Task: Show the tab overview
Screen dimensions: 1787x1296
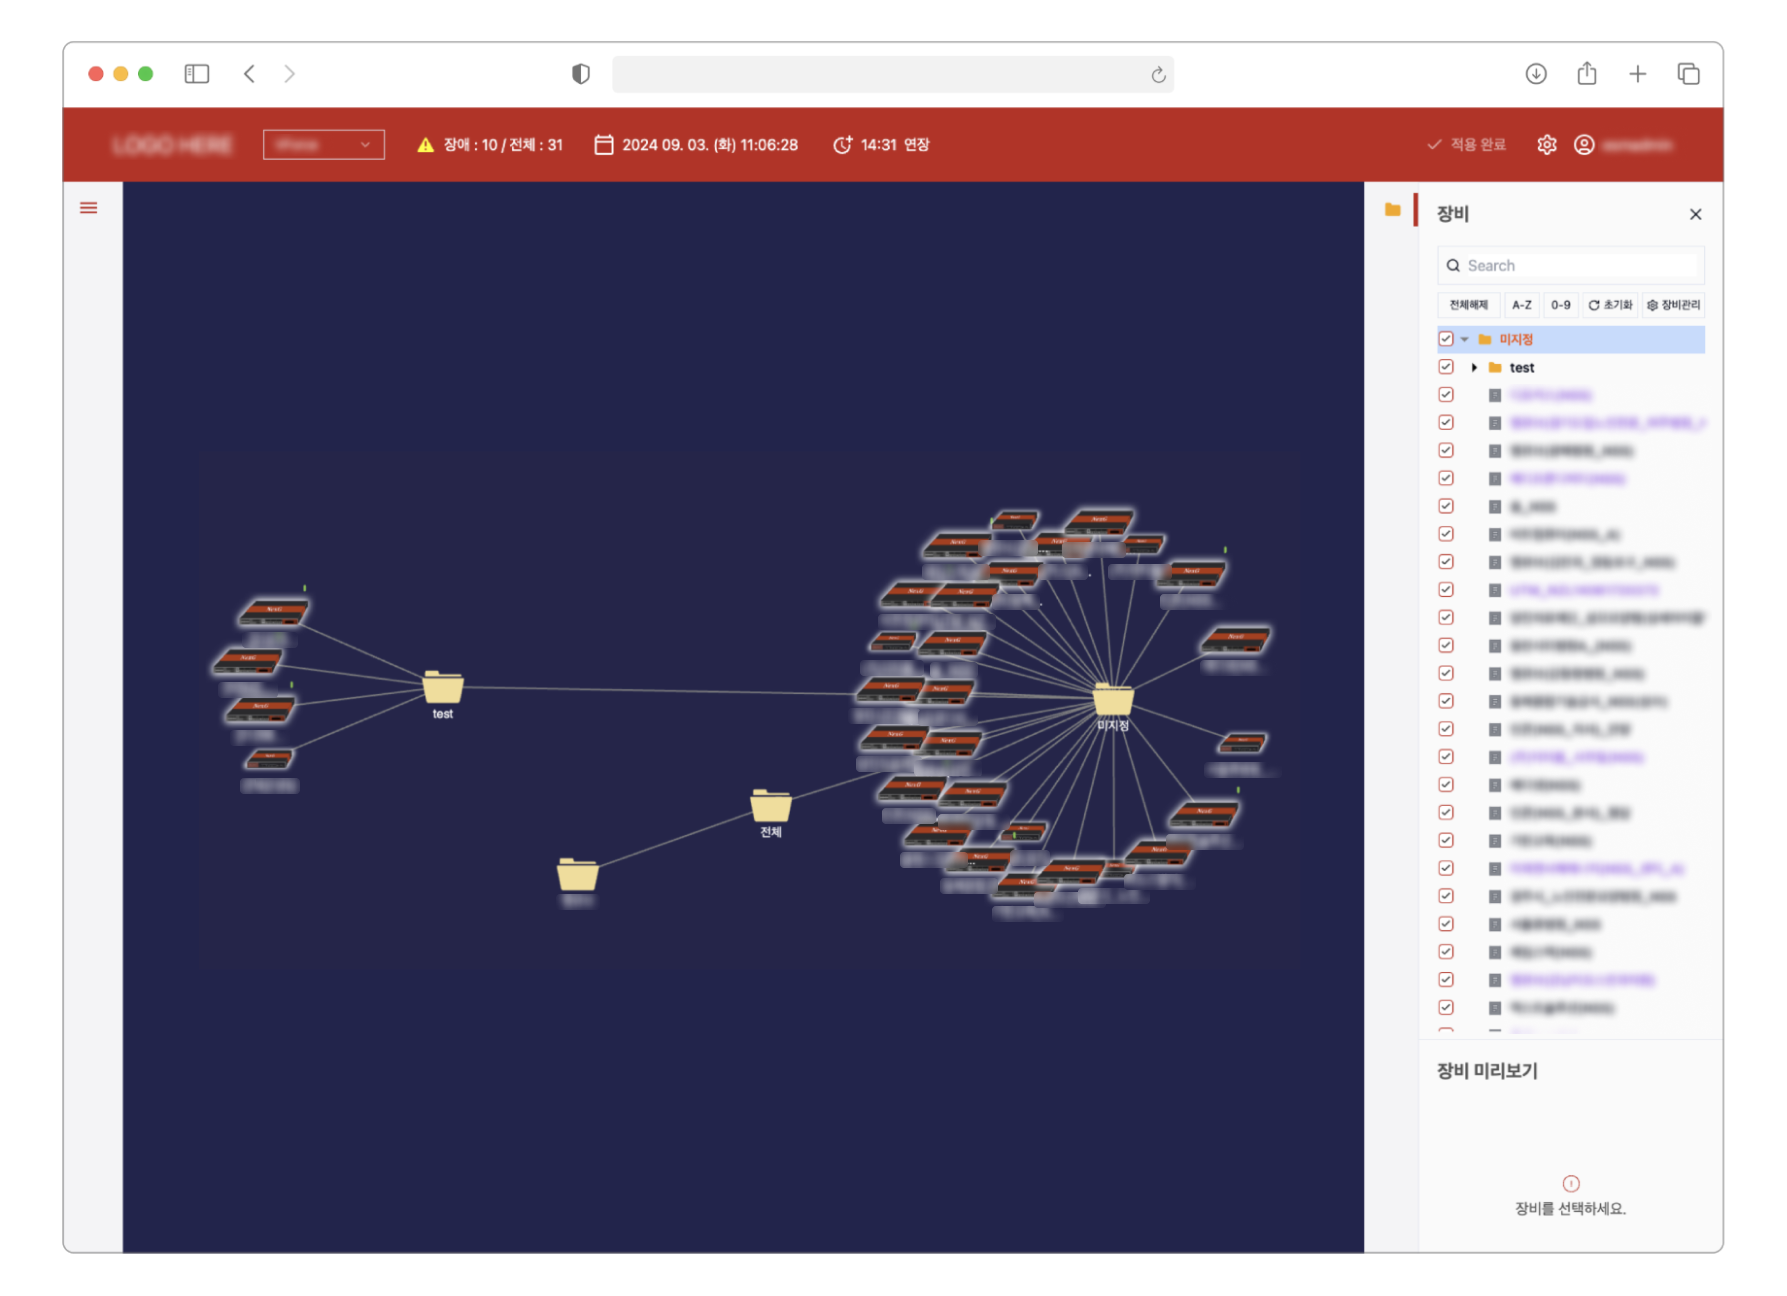Action: coord(1688,74)
